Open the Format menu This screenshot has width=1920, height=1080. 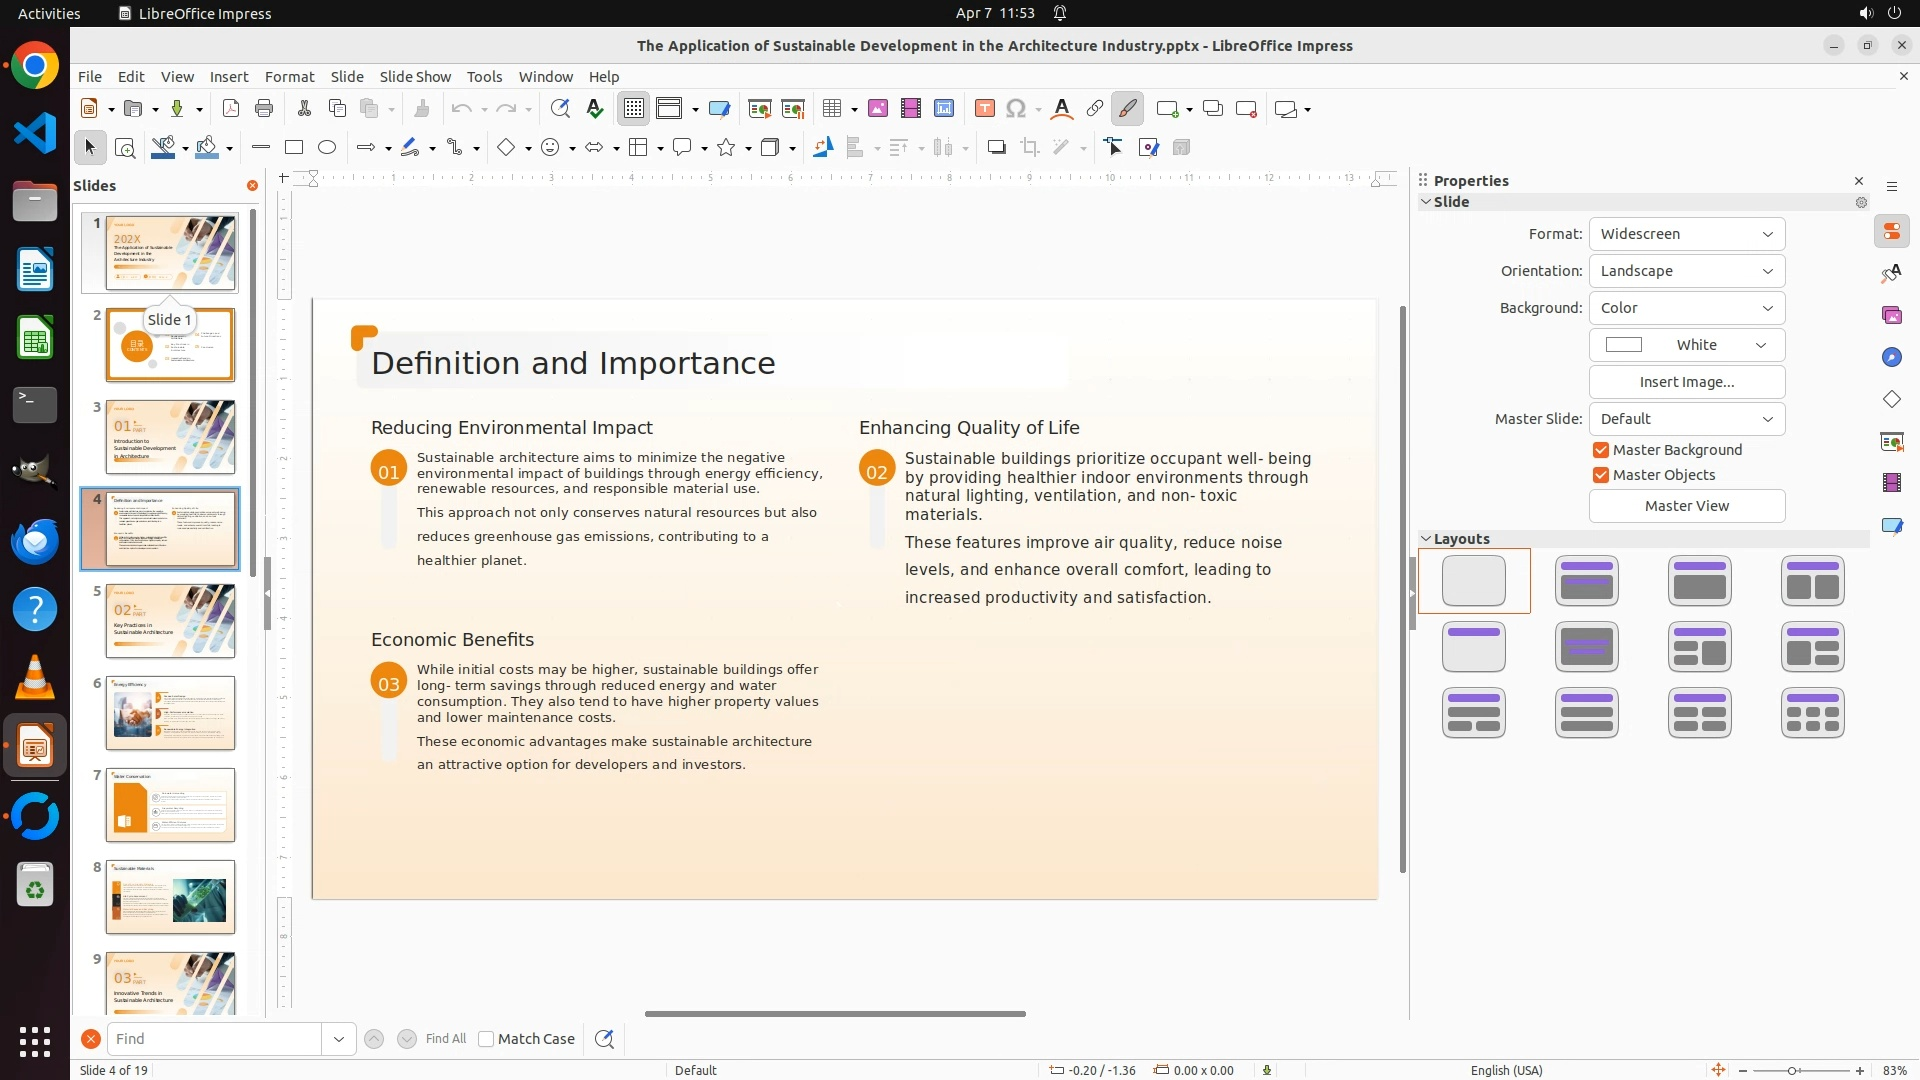(289, 77)
